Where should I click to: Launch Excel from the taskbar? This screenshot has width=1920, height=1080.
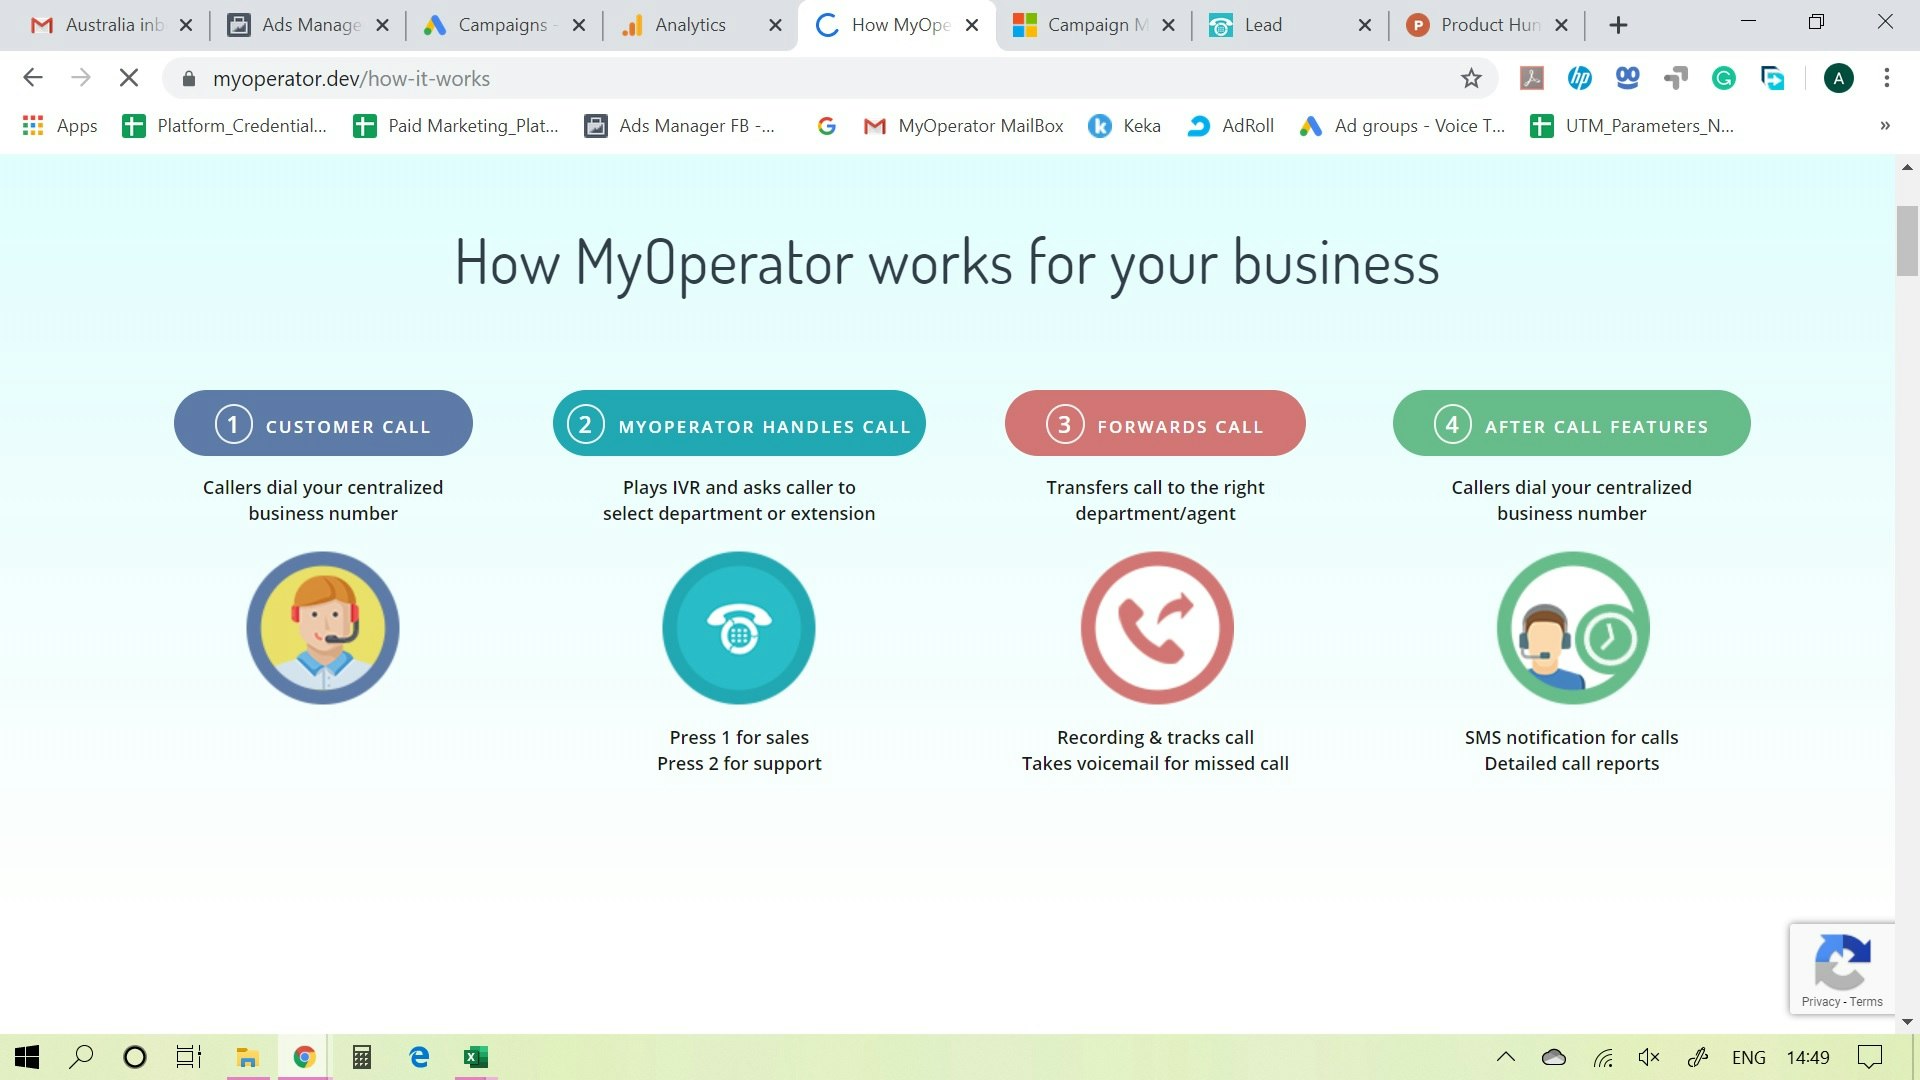(474, 1057)
